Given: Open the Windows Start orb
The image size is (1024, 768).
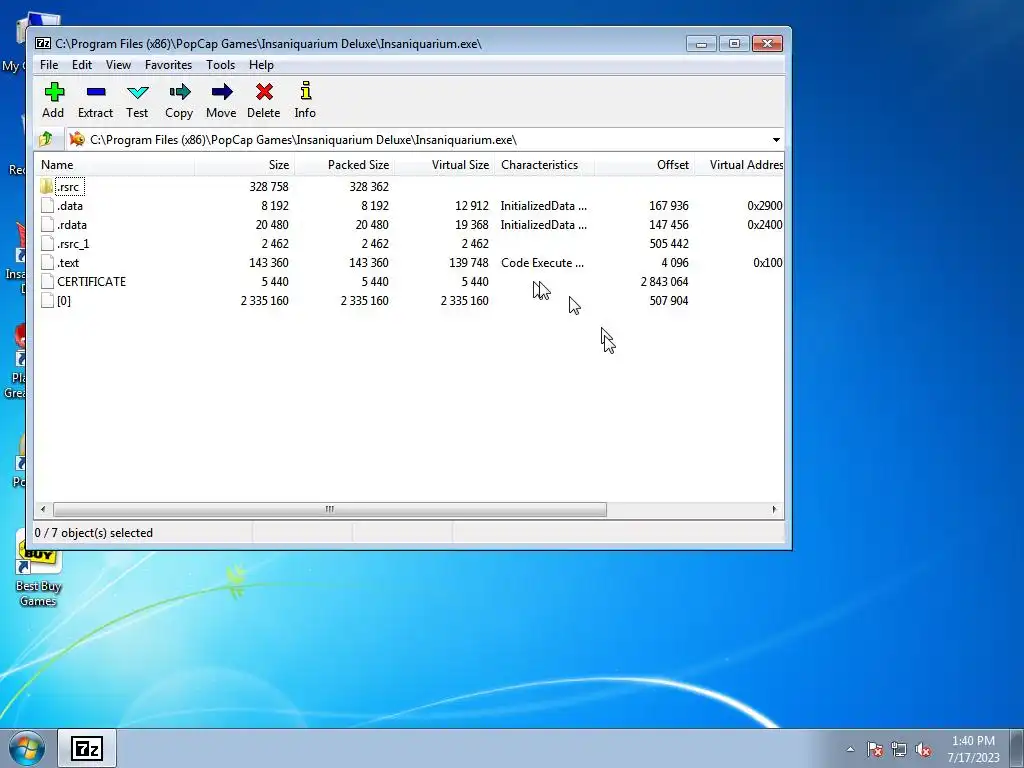Looking at the screenshot, I should (27, 748).
